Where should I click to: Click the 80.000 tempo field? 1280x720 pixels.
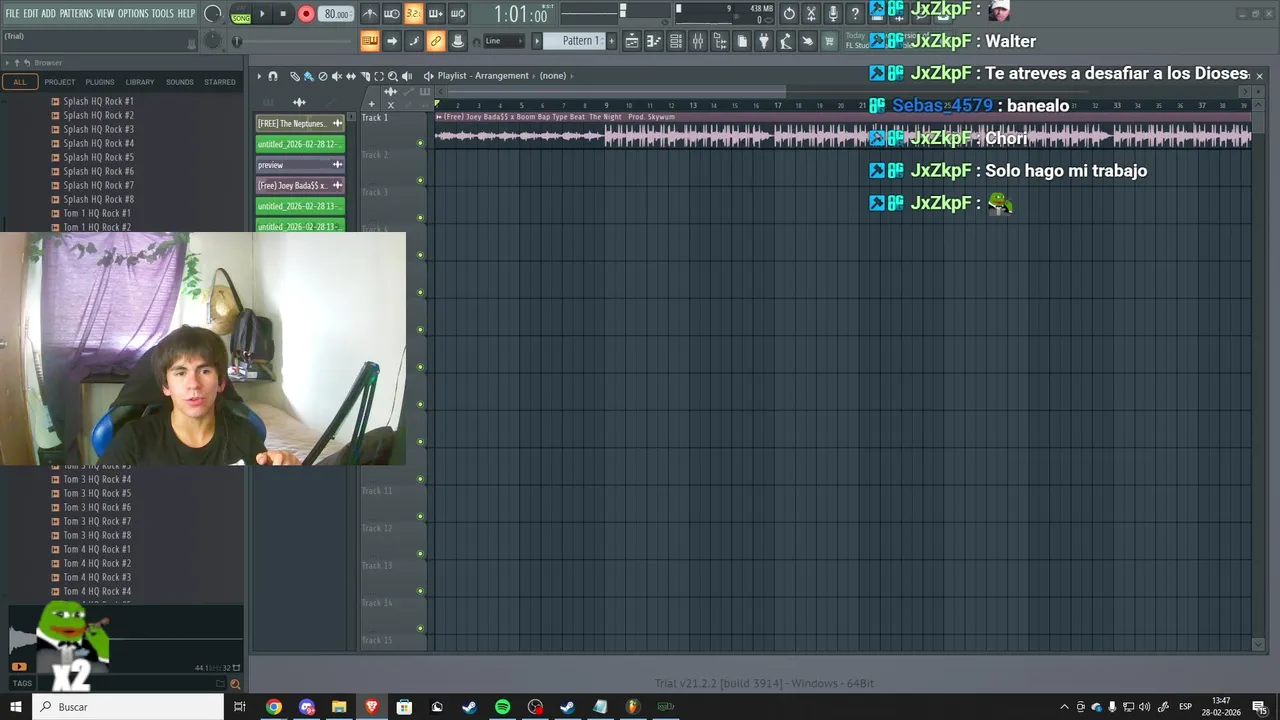click(336, 14)
